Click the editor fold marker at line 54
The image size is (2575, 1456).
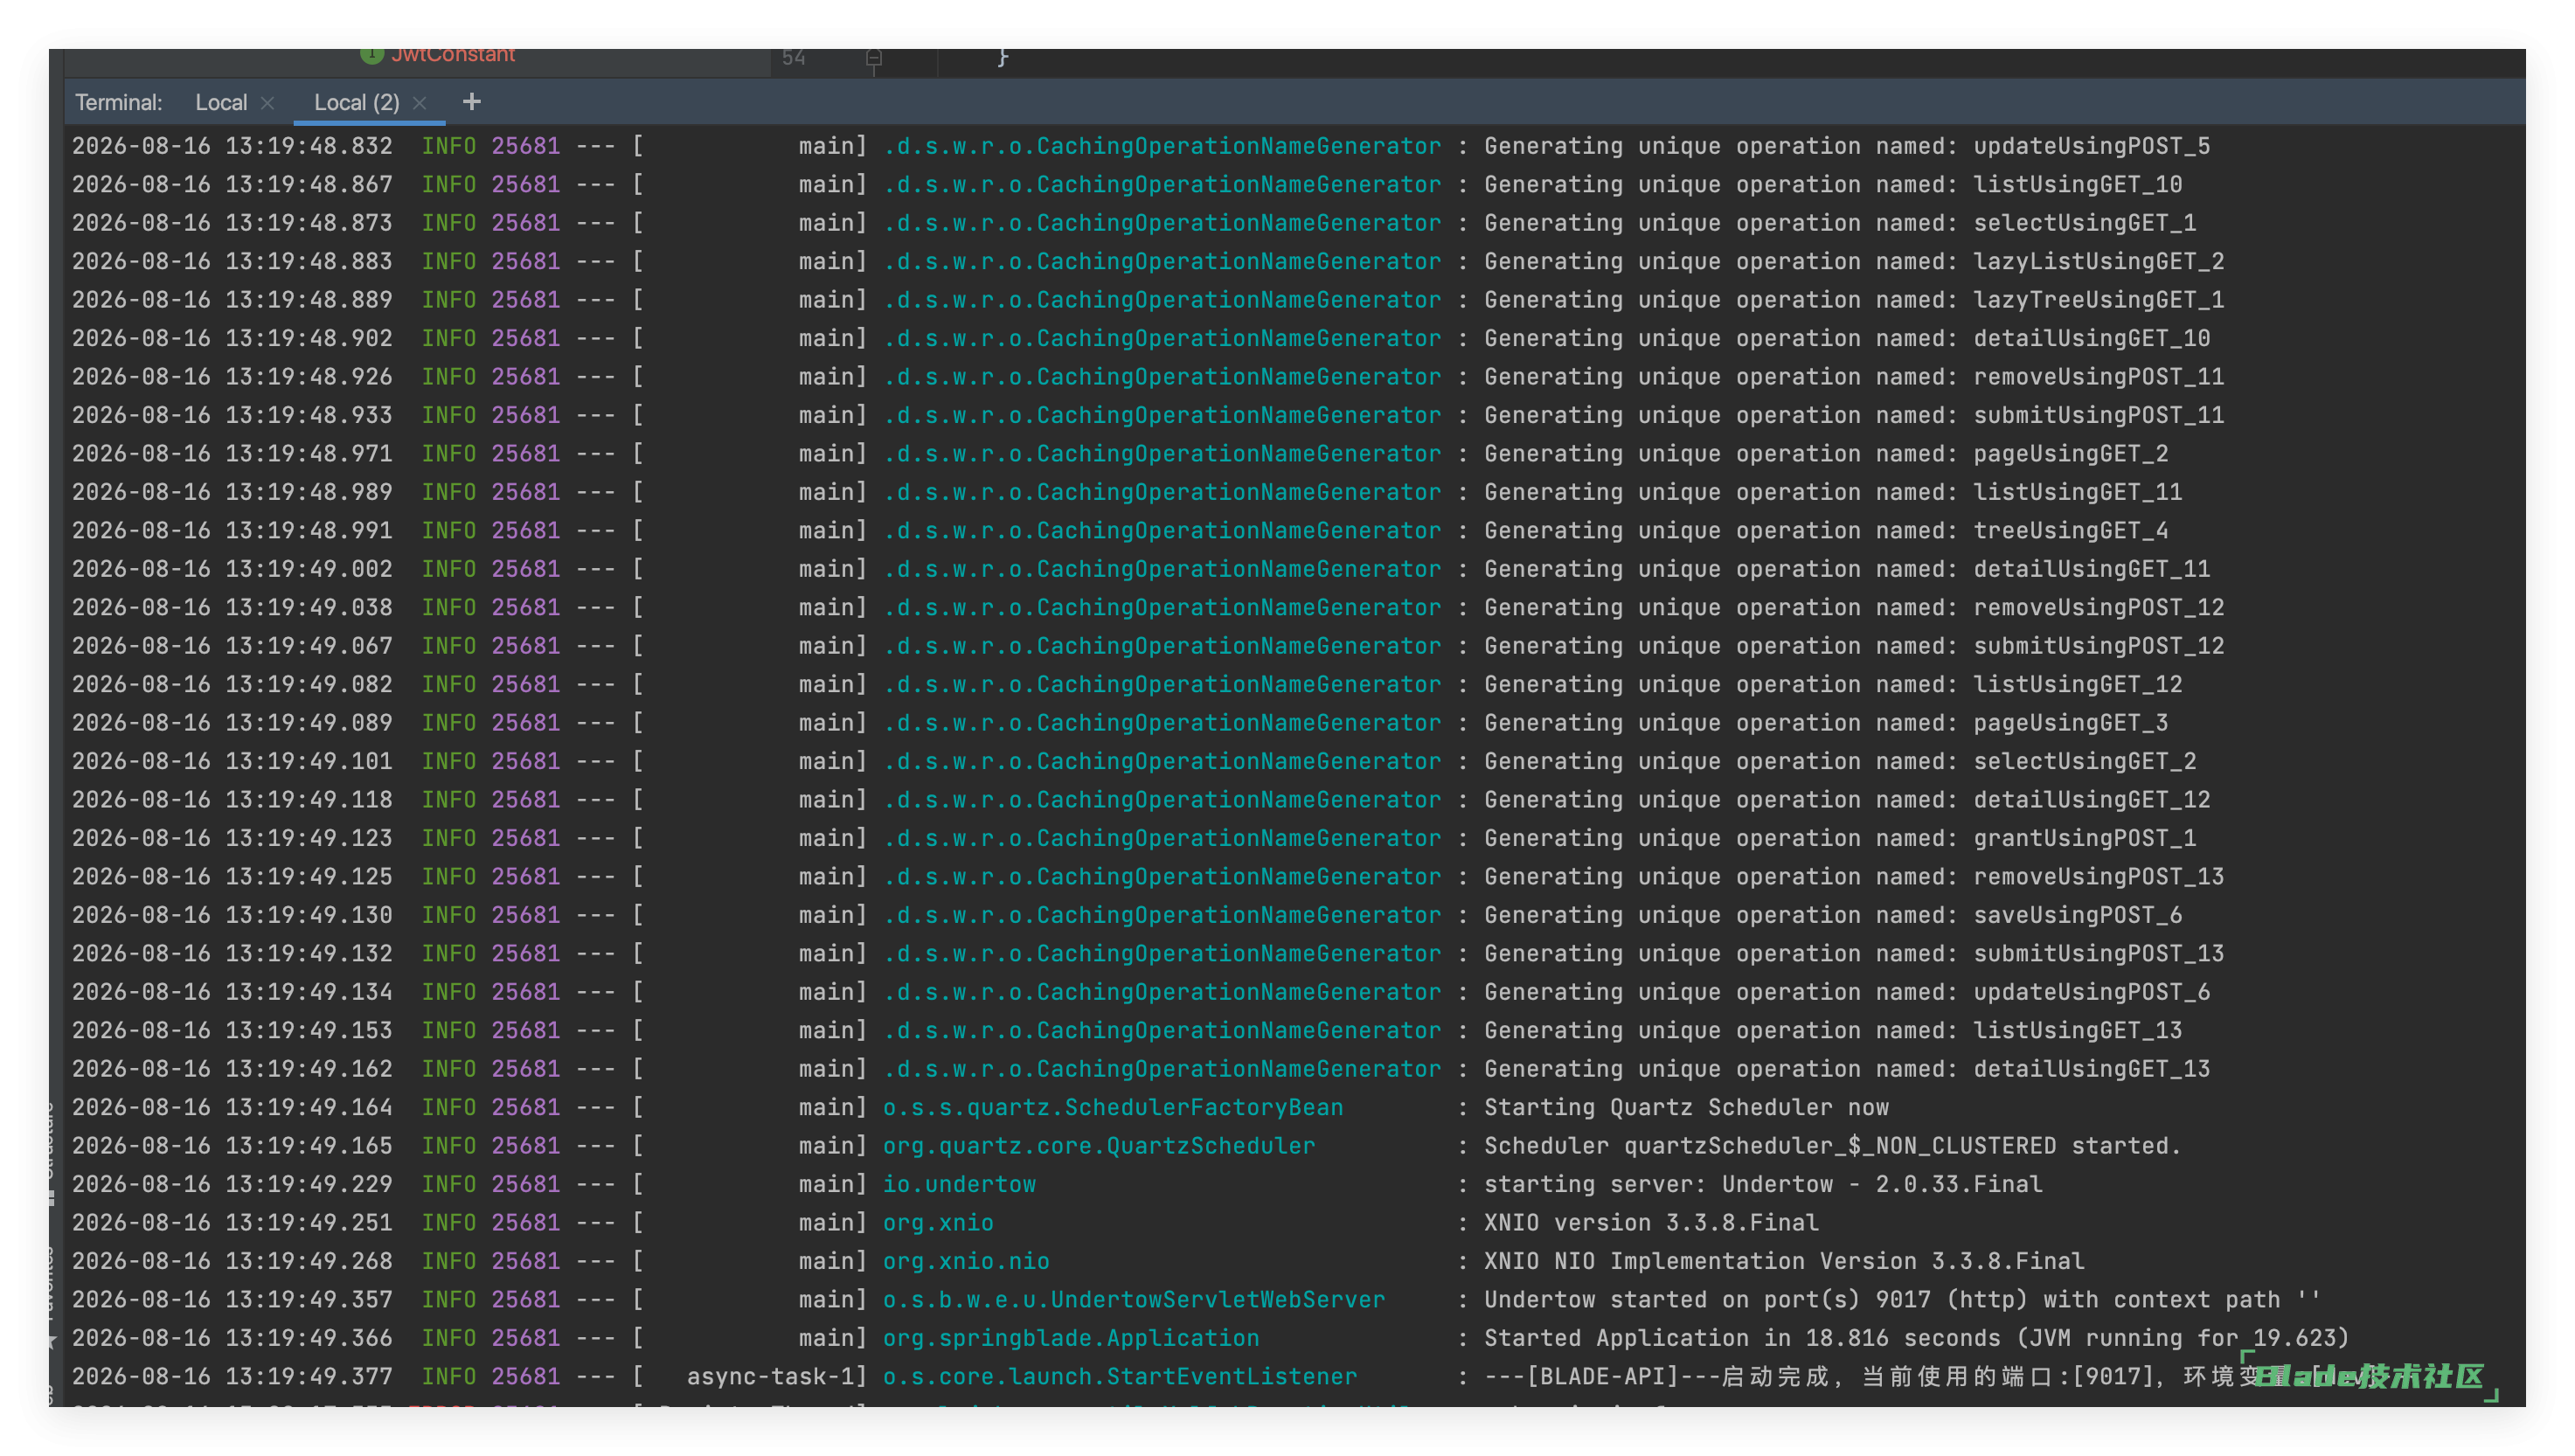coord(873,58)
